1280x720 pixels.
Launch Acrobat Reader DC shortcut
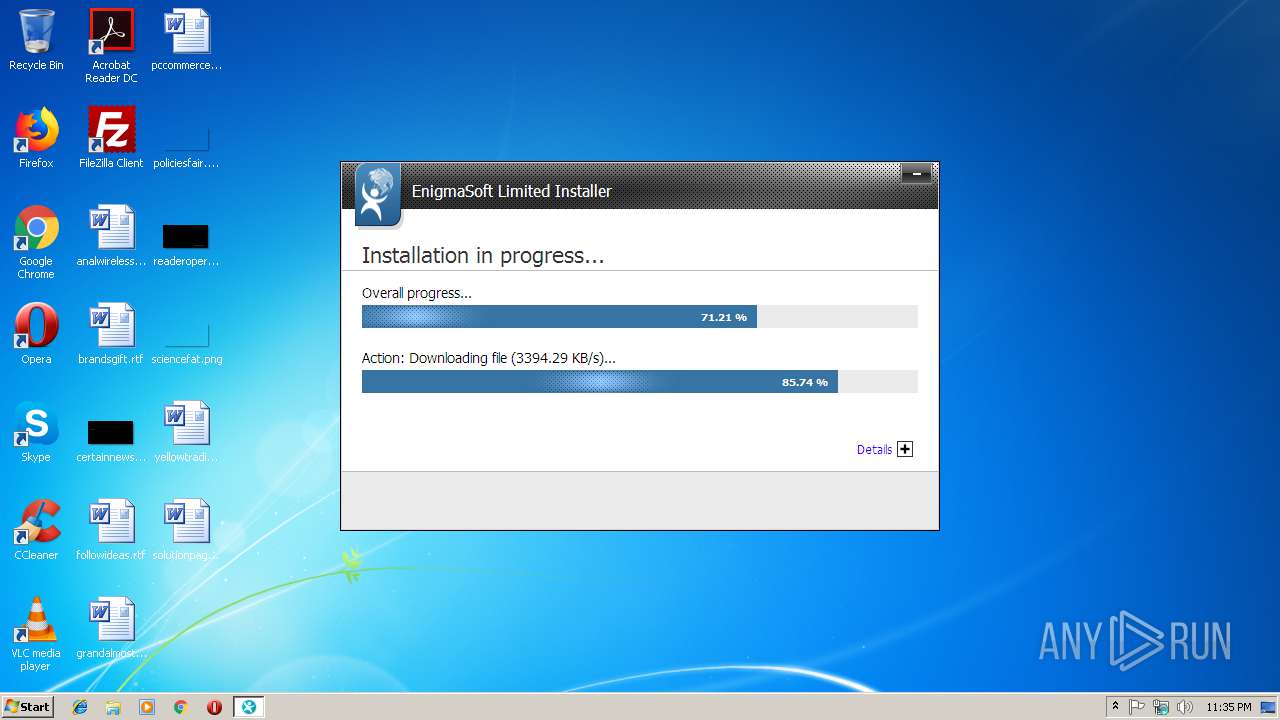pyautogui.click(x=111, y=46)
